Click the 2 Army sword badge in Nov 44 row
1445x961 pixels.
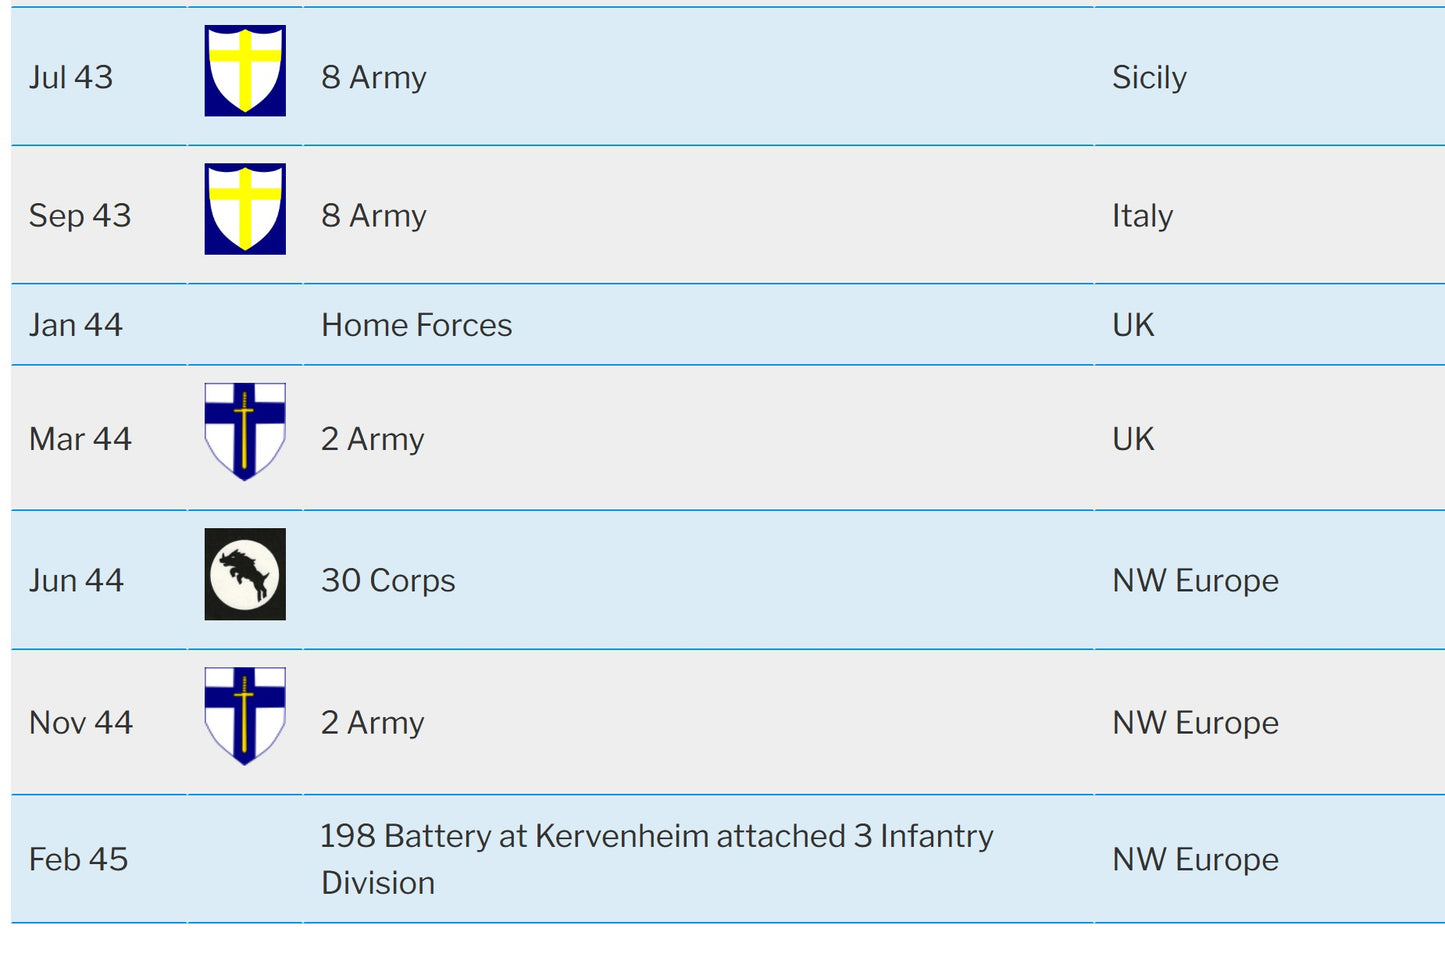(245, 716)
